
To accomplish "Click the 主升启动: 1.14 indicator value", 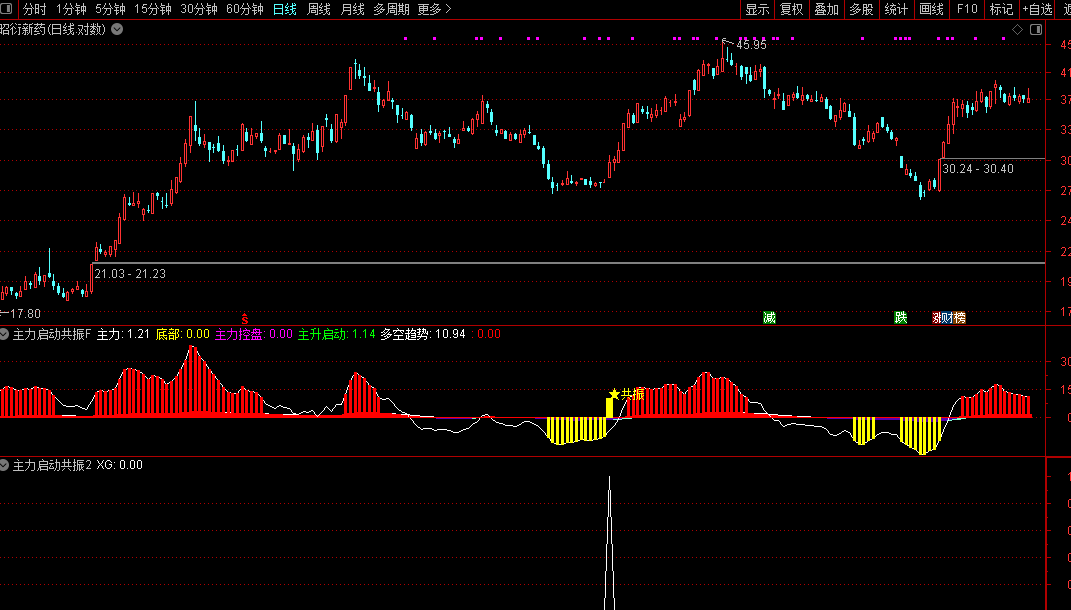I will [x=337, y=334].
